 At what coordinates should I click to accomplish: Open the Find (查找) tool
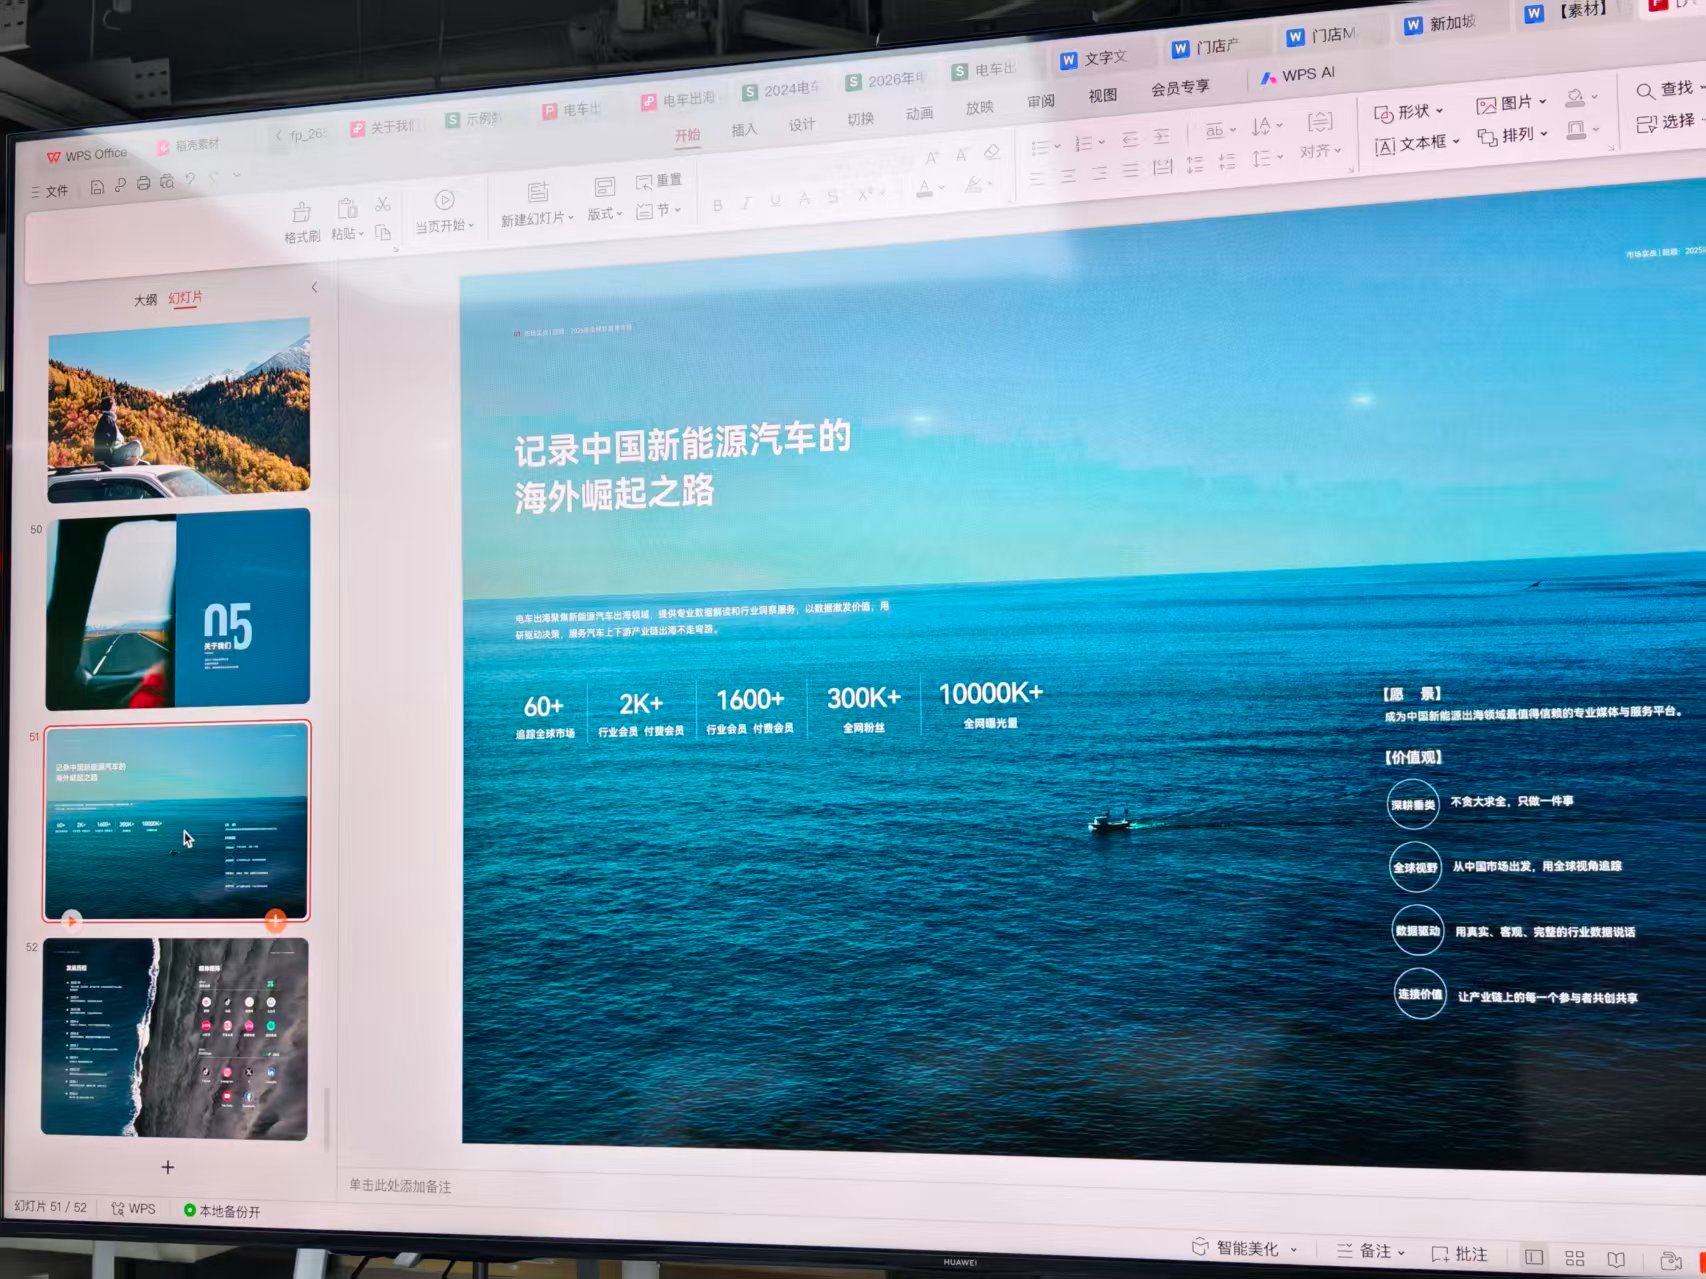(x=1665, y=90)
